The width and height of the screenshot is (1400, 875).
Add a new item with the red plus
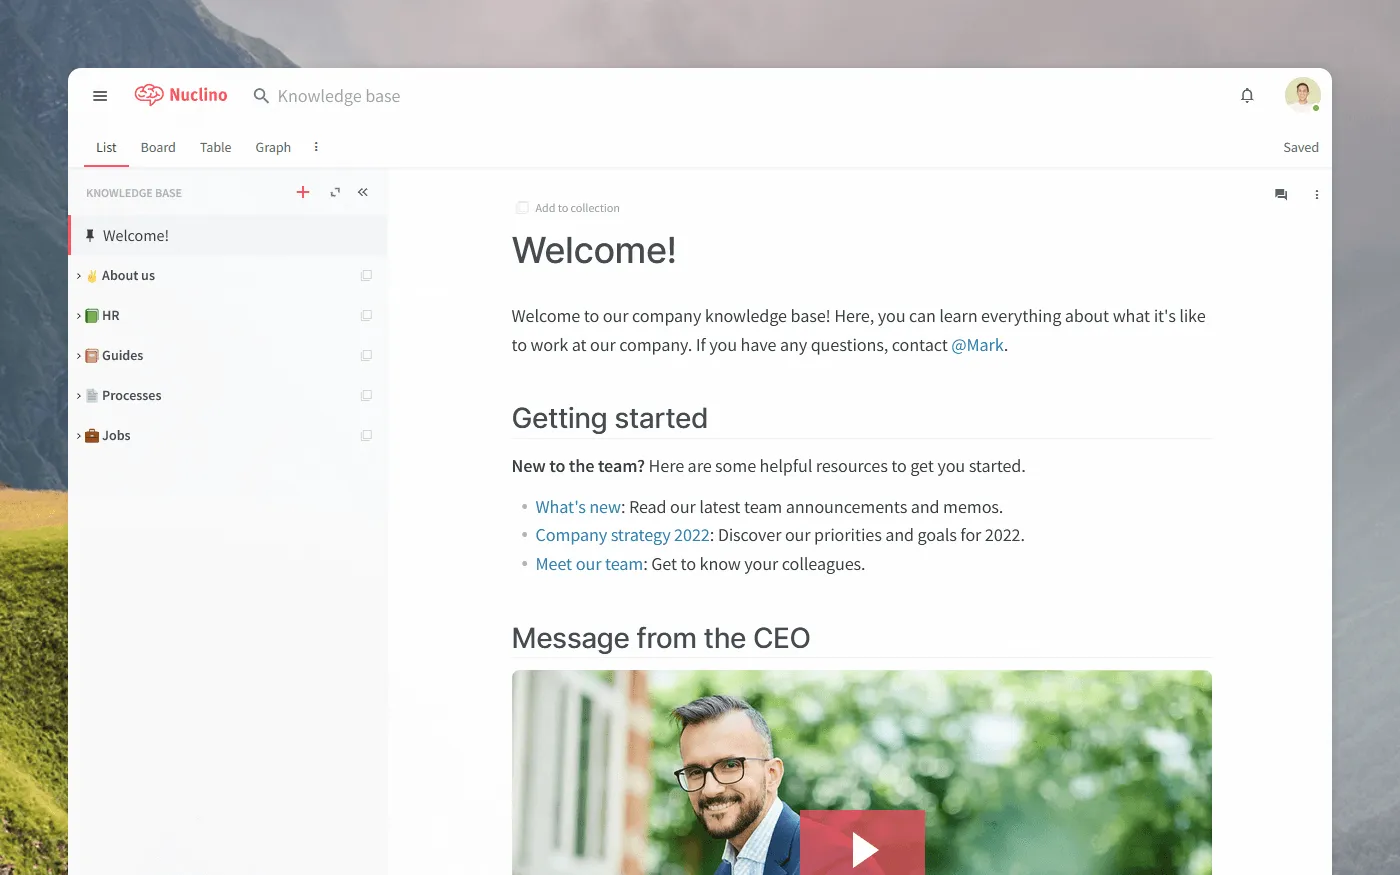point(303,192)
